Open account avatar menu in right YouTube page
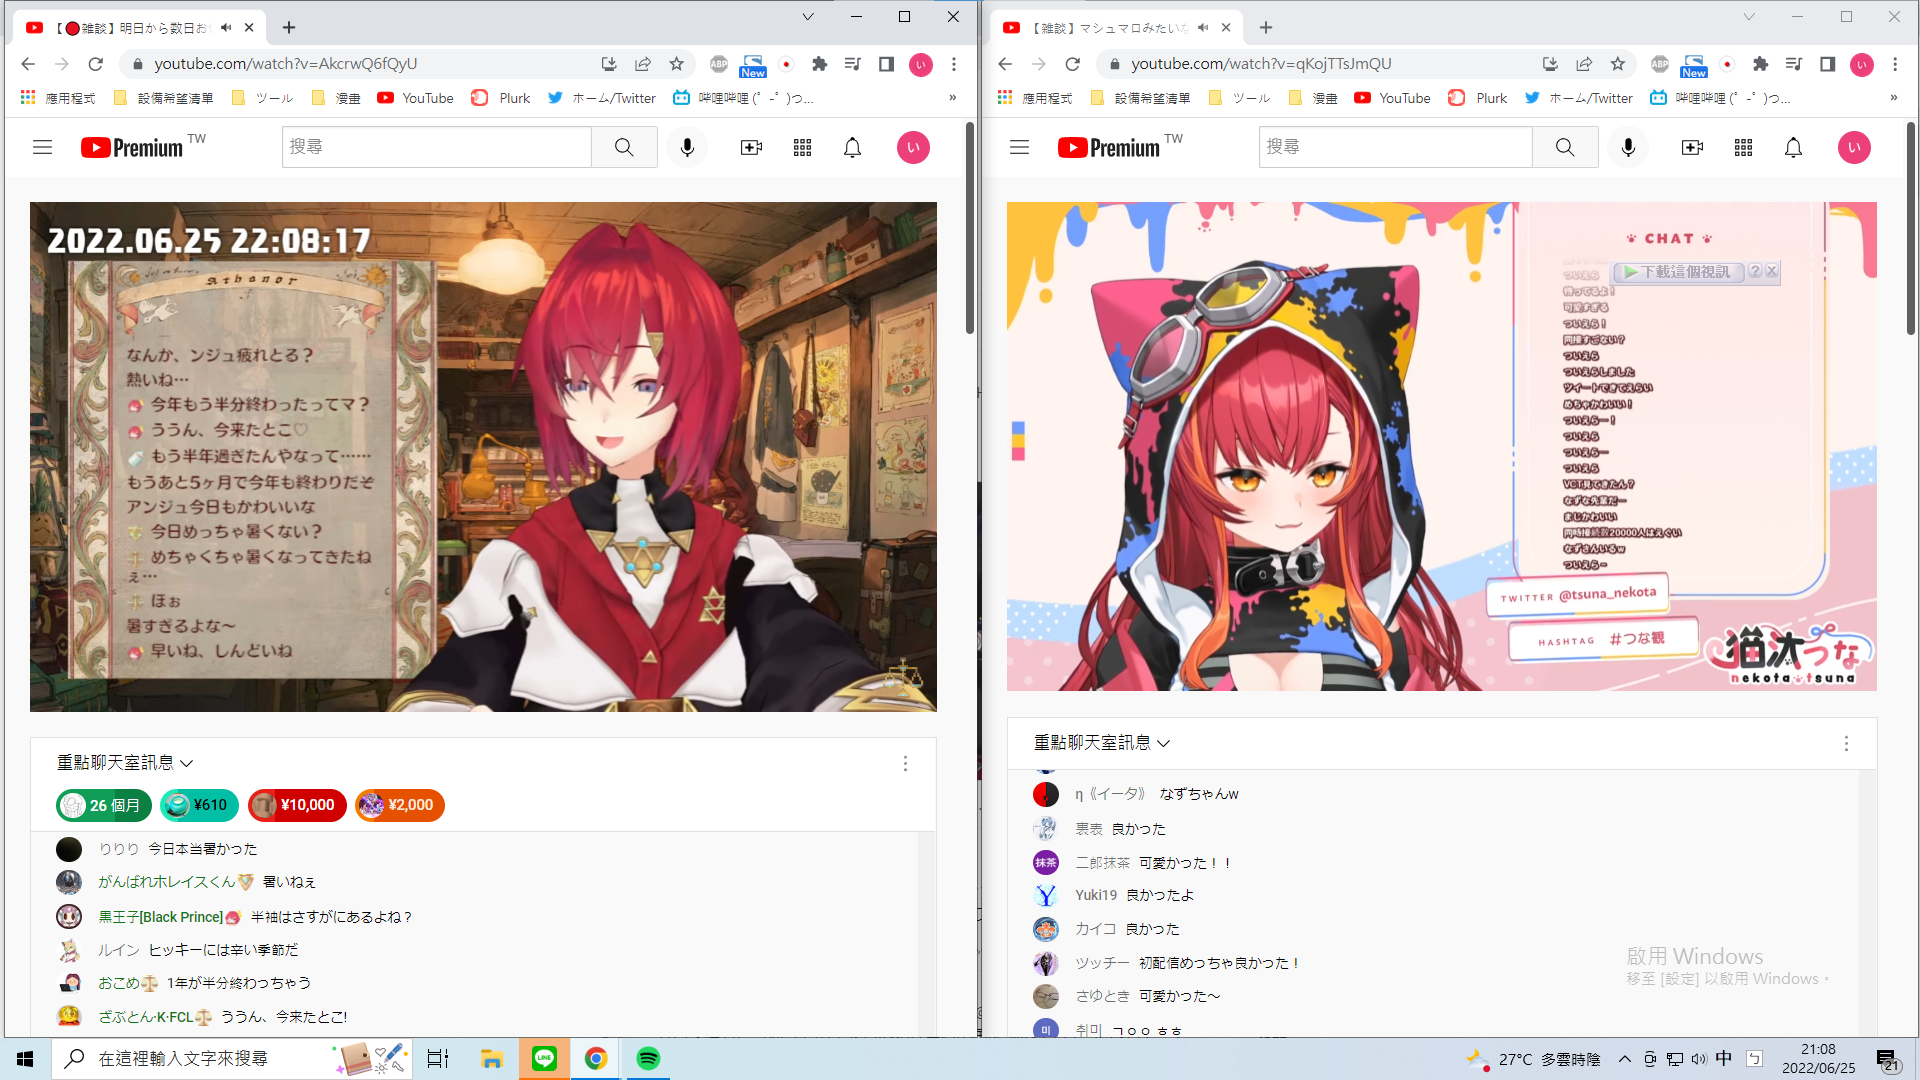This screenshot has width=1920, height=1080. pos(1854,147)
